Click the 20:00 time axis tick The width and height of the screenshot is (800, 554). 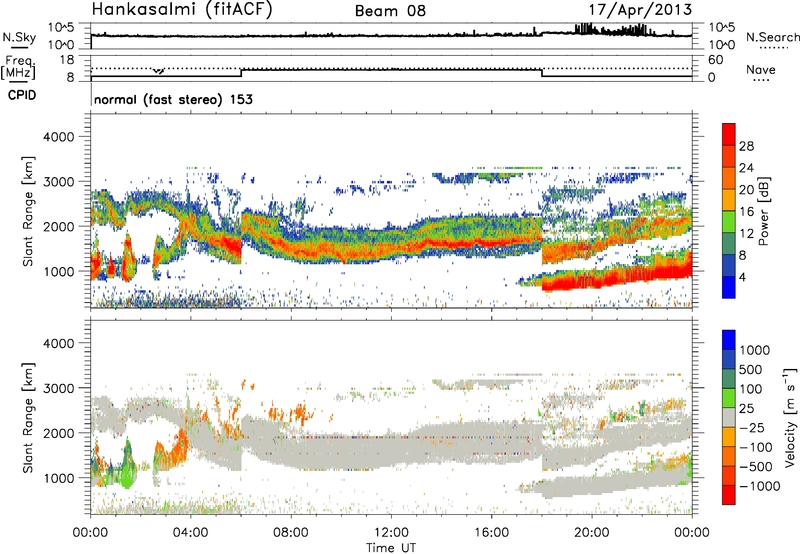click(x=592, y=533)
